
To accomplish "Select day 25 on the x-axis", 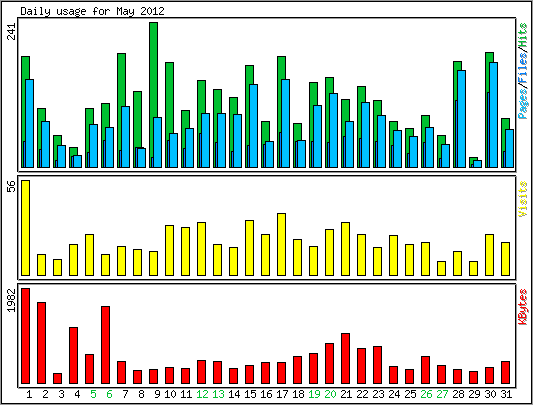I will (x=410, y=394).
